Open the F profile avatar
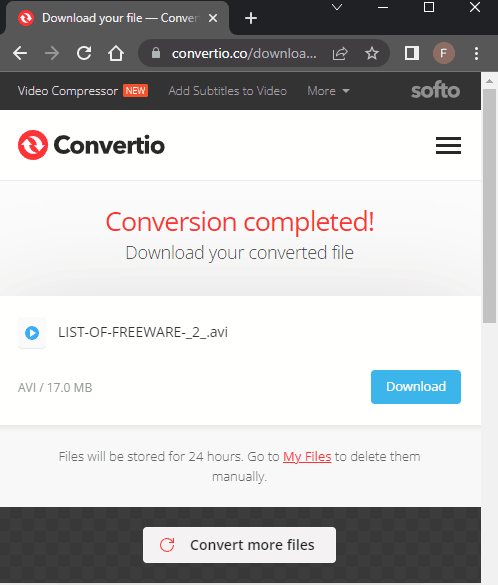This screenshot has width=498, height=585. click(x=444, y=53)
